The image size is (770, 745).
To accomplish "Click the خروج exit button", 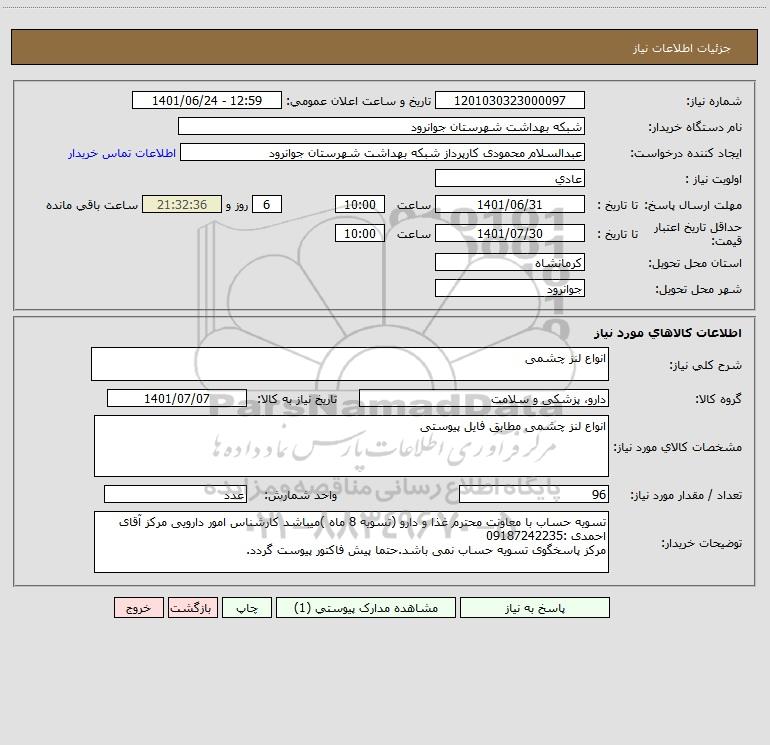I will click(138, 607).
